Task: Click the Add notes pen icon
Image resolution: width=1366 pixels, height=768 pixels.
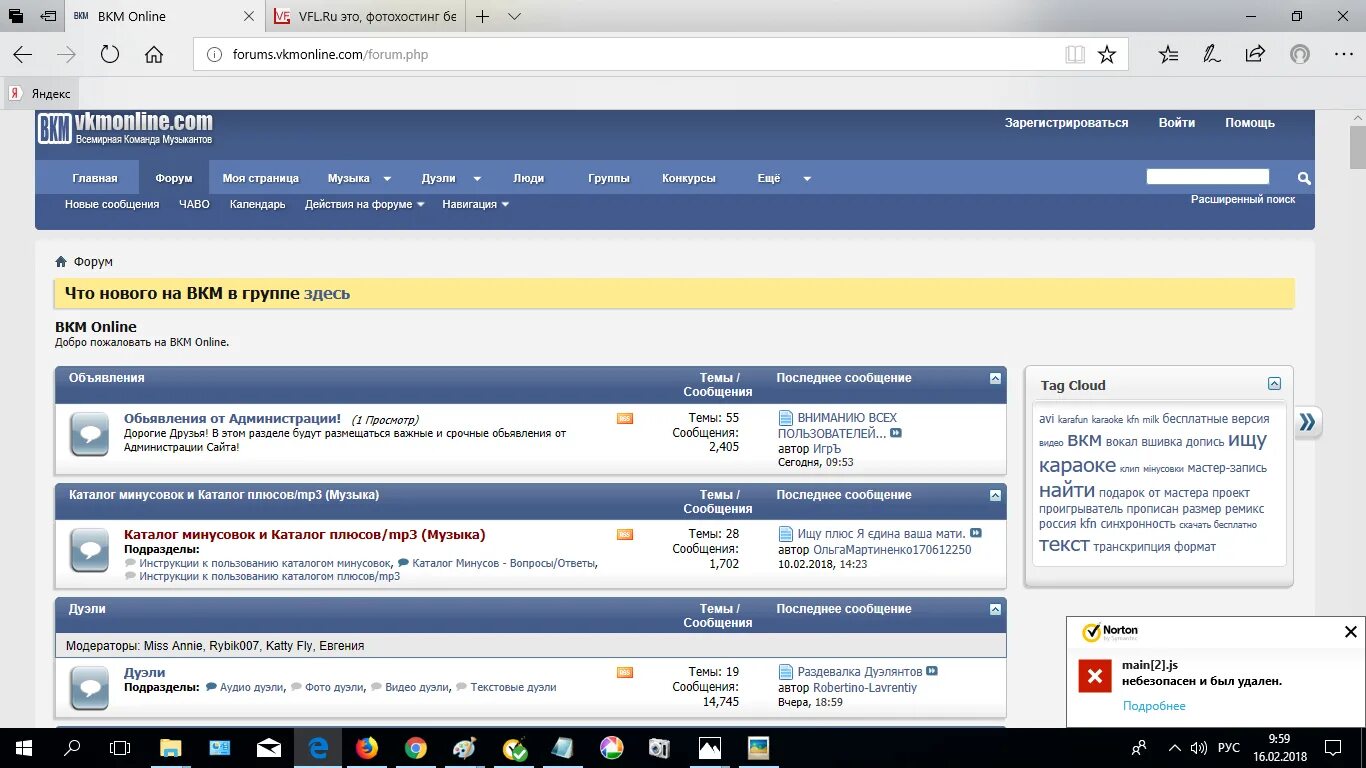Action: tap(1212, 55)
